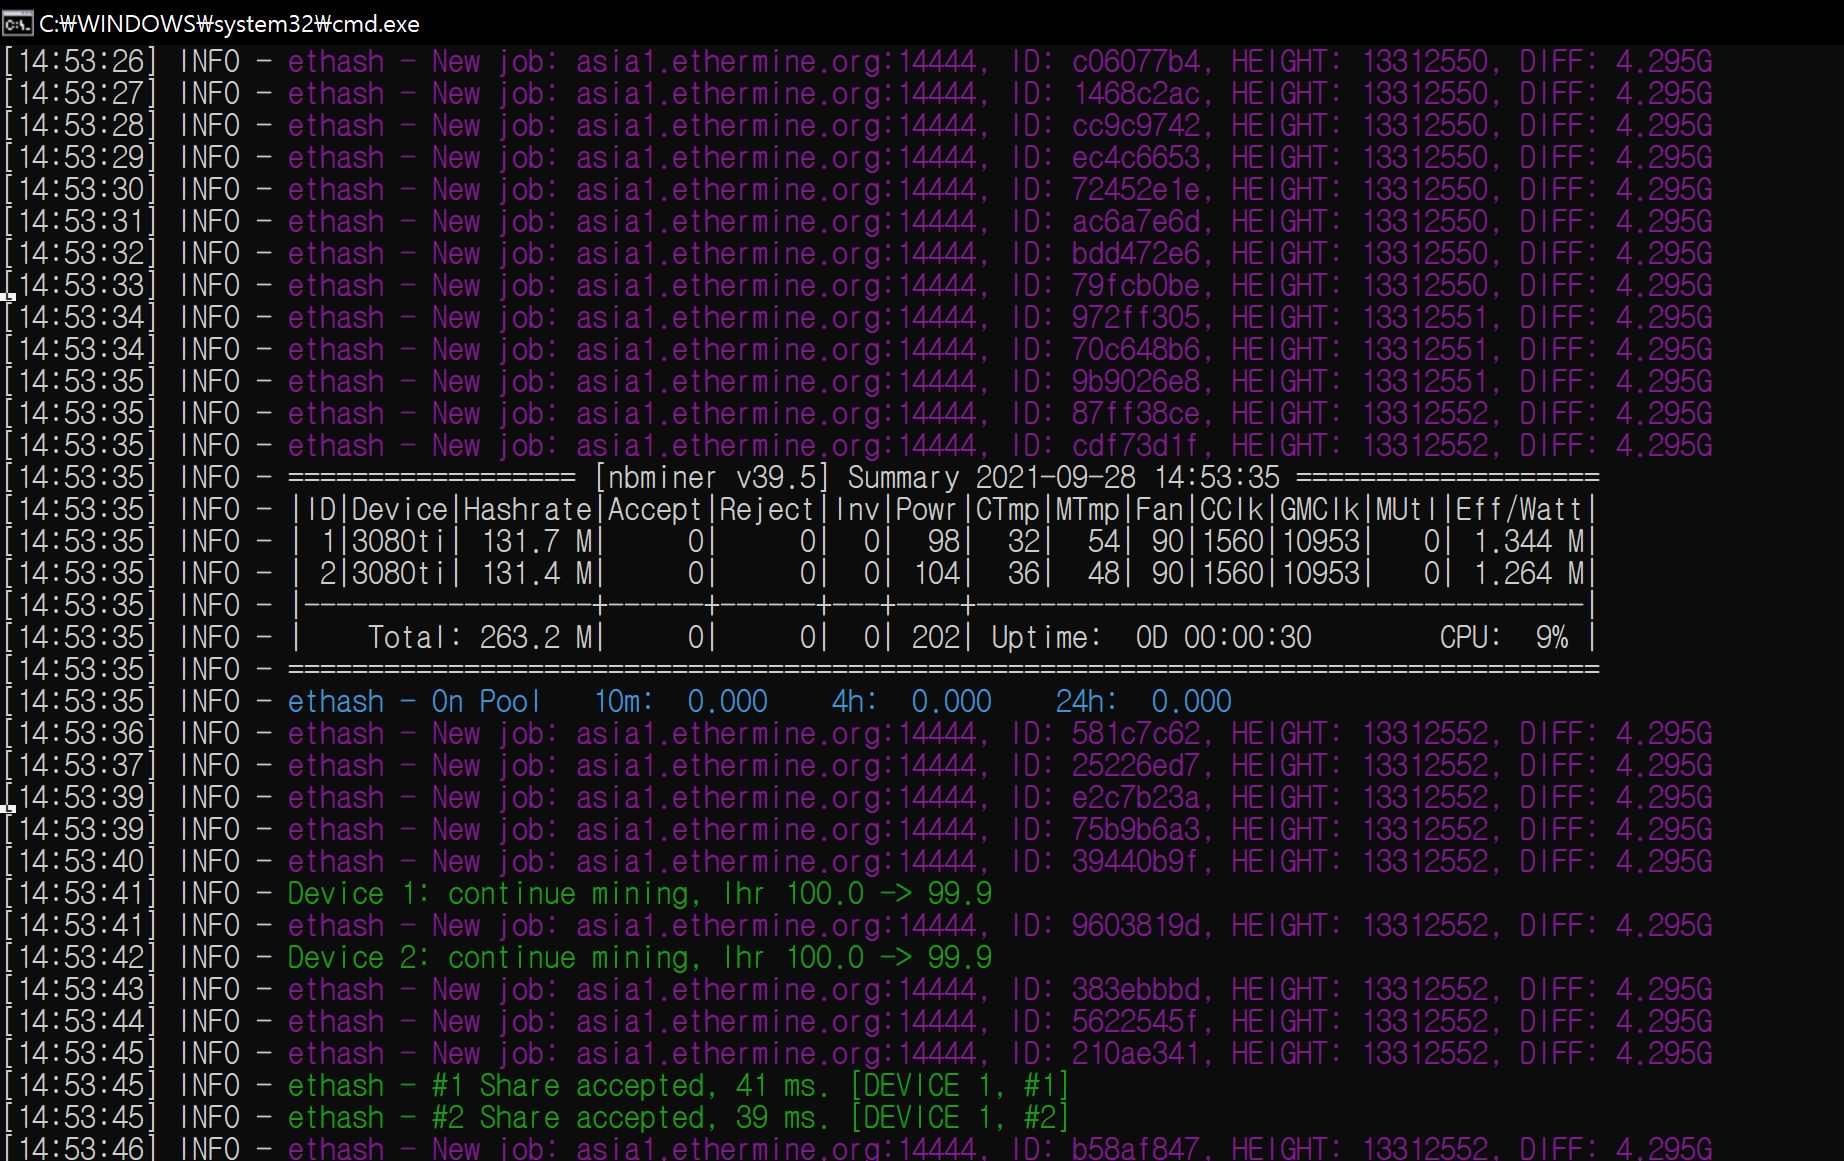This screenshot has height=1161, width=1844.
Task: Click job ID cdf73d1f
Action: click(1136, 446)
